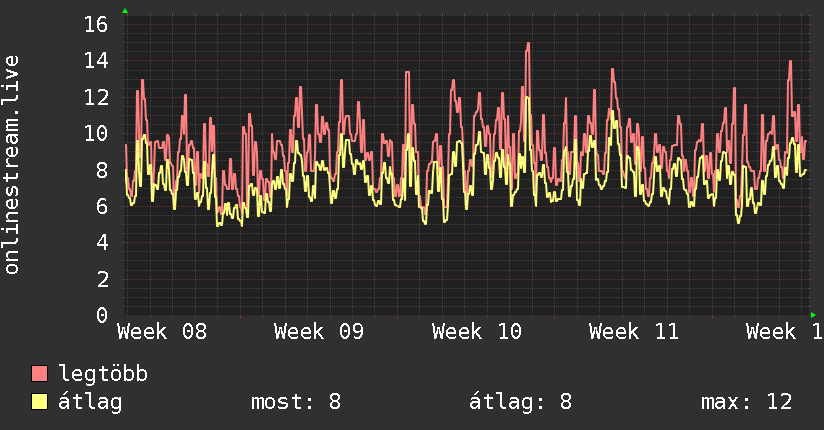The height and width of the screenshot is (430, 824).
Task: Click the Week 11 axis label
Action: (x=634, y=332)
